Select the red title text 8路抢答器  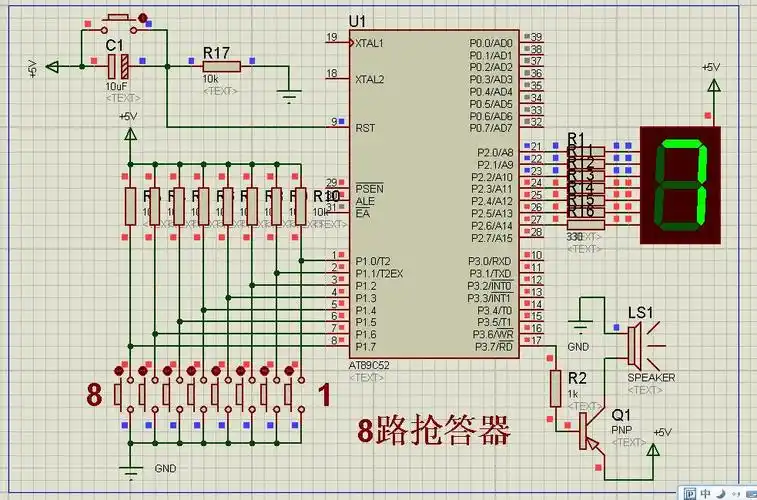(434, 431)
